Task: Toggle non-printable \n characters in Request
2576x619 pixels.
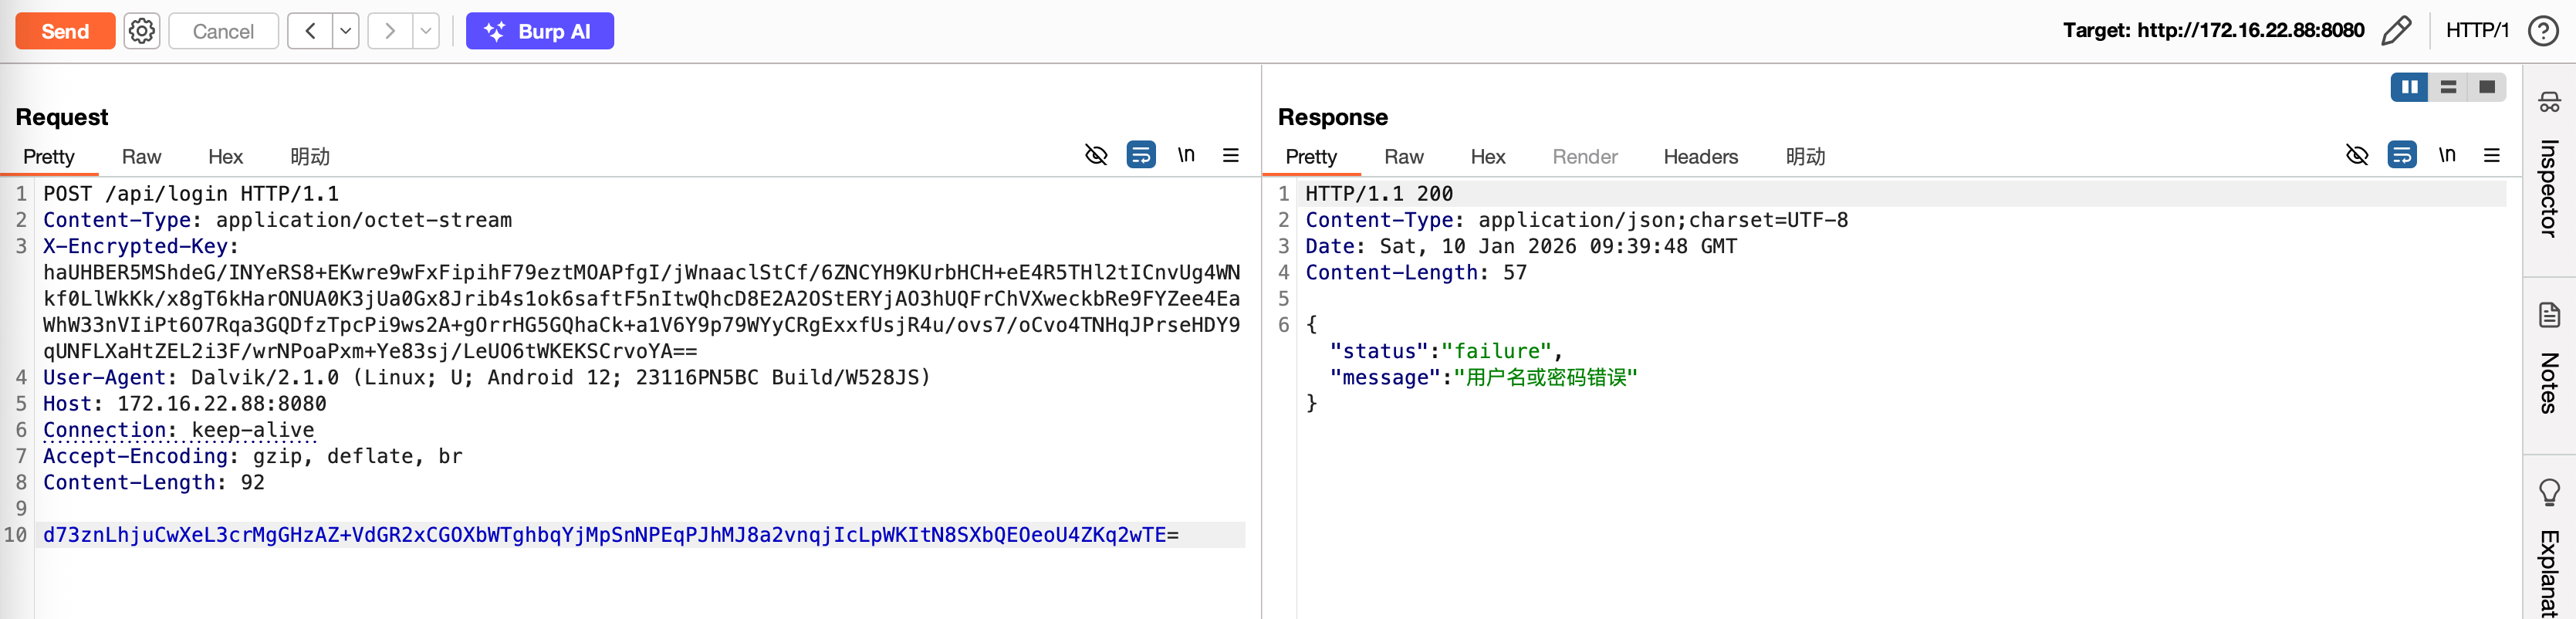Action: tap(1186, 155)
